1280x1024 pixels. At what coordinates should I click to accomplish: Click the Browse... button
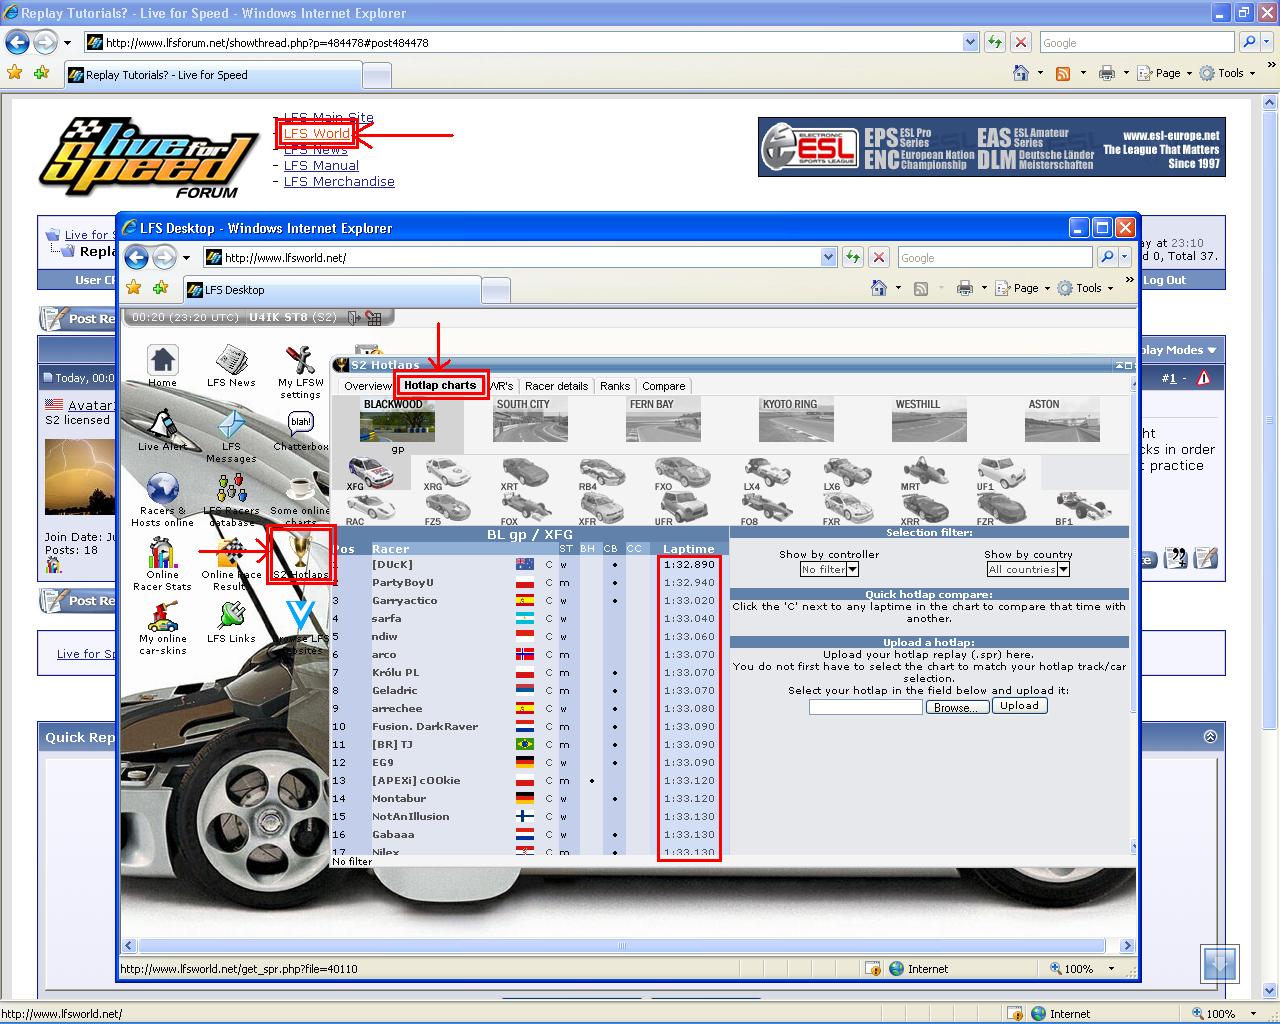point(956,706)
